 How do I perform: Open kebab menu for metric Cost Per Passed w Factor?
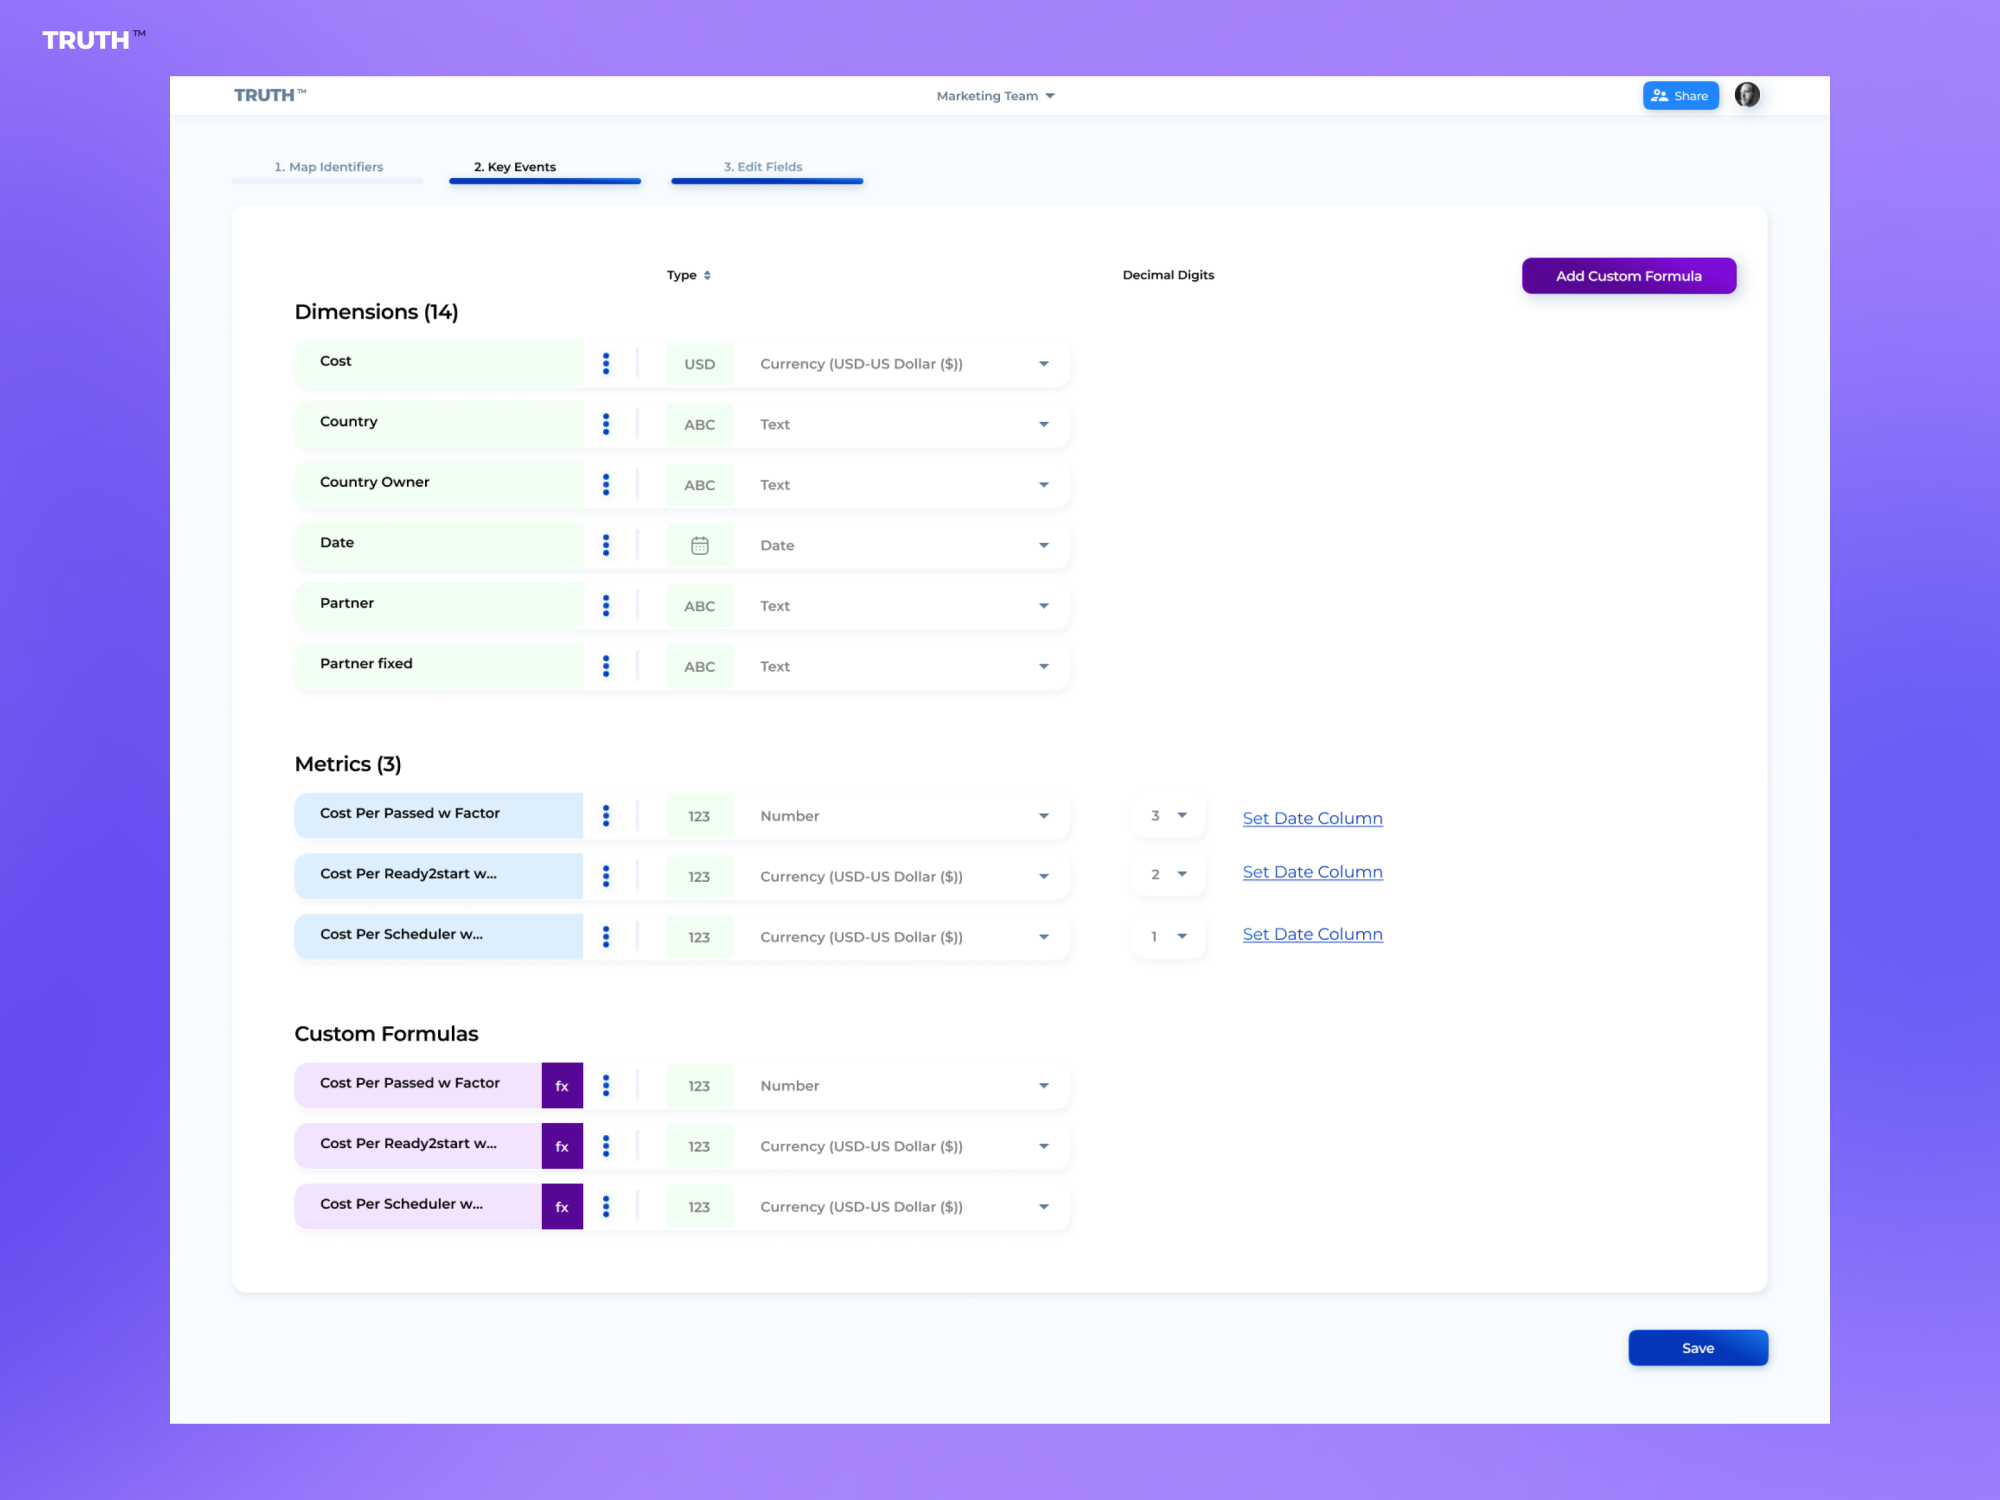(606, 816)
